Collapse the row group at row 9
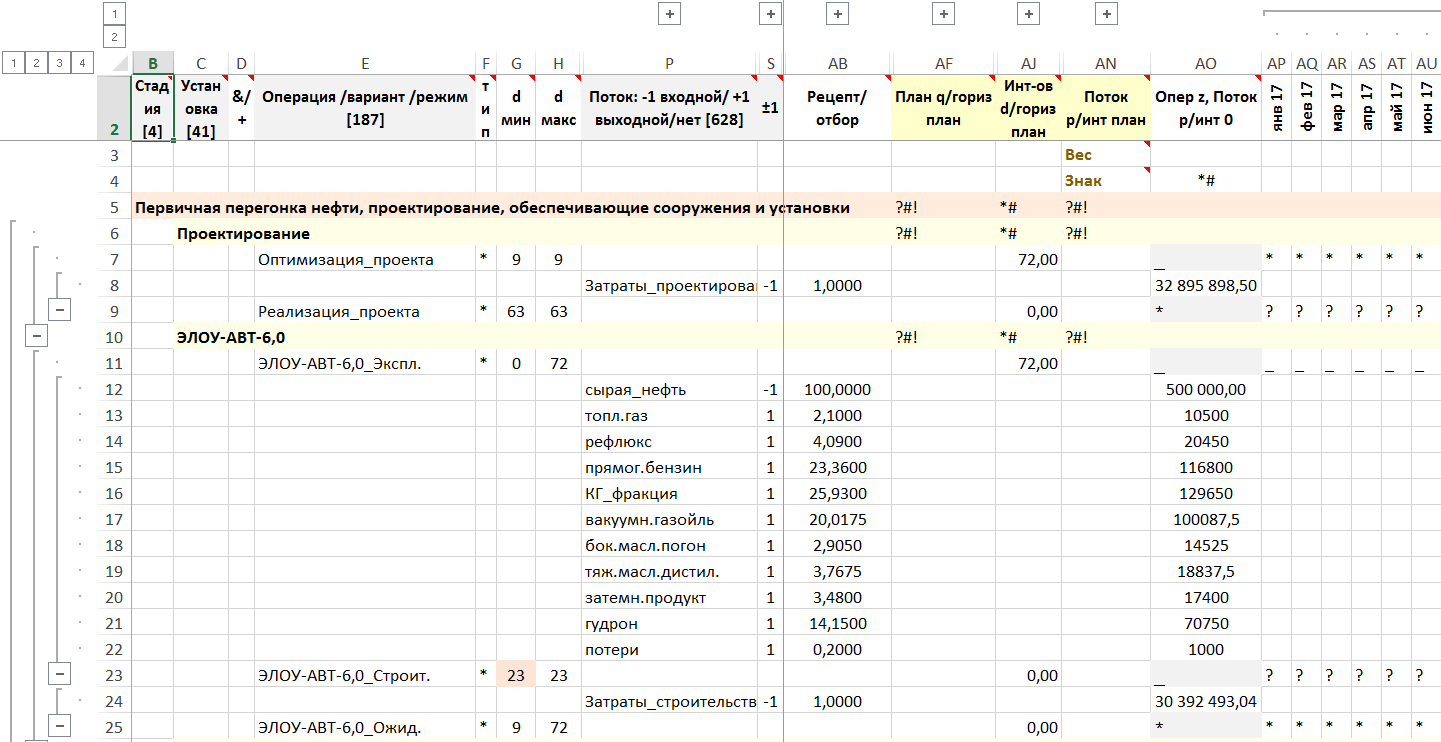The image size is (1441, 742). 60,311
